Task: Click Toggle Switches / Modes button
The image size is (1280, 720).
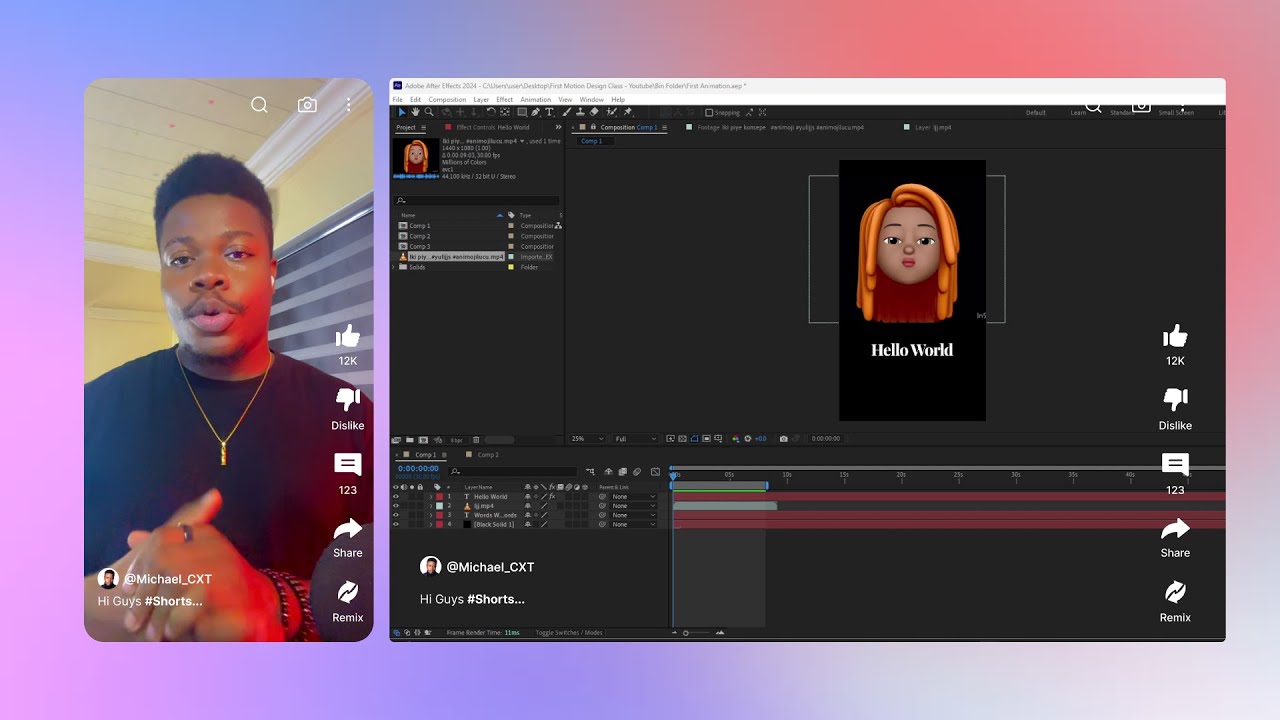Action: click(x=569, y=633)
